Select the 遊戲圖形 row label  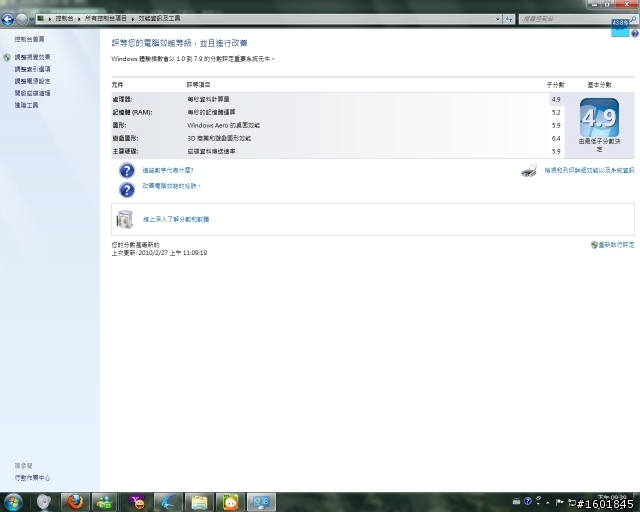tap(125, 138)
